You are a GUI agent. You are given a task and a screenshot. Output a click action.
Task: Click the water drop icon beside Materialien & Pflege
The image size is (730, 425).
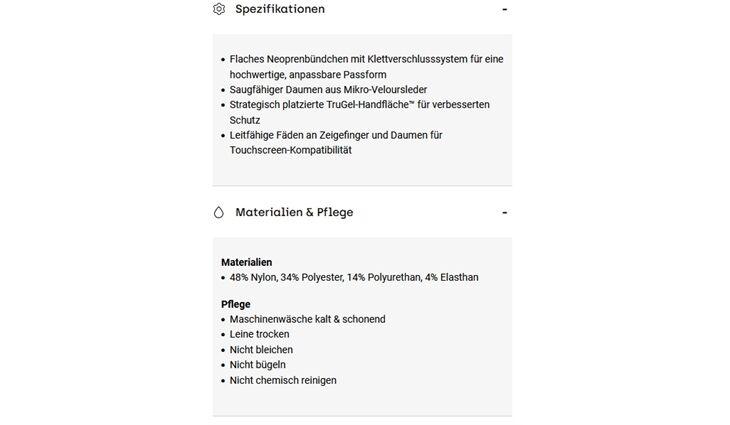point(219,212)
